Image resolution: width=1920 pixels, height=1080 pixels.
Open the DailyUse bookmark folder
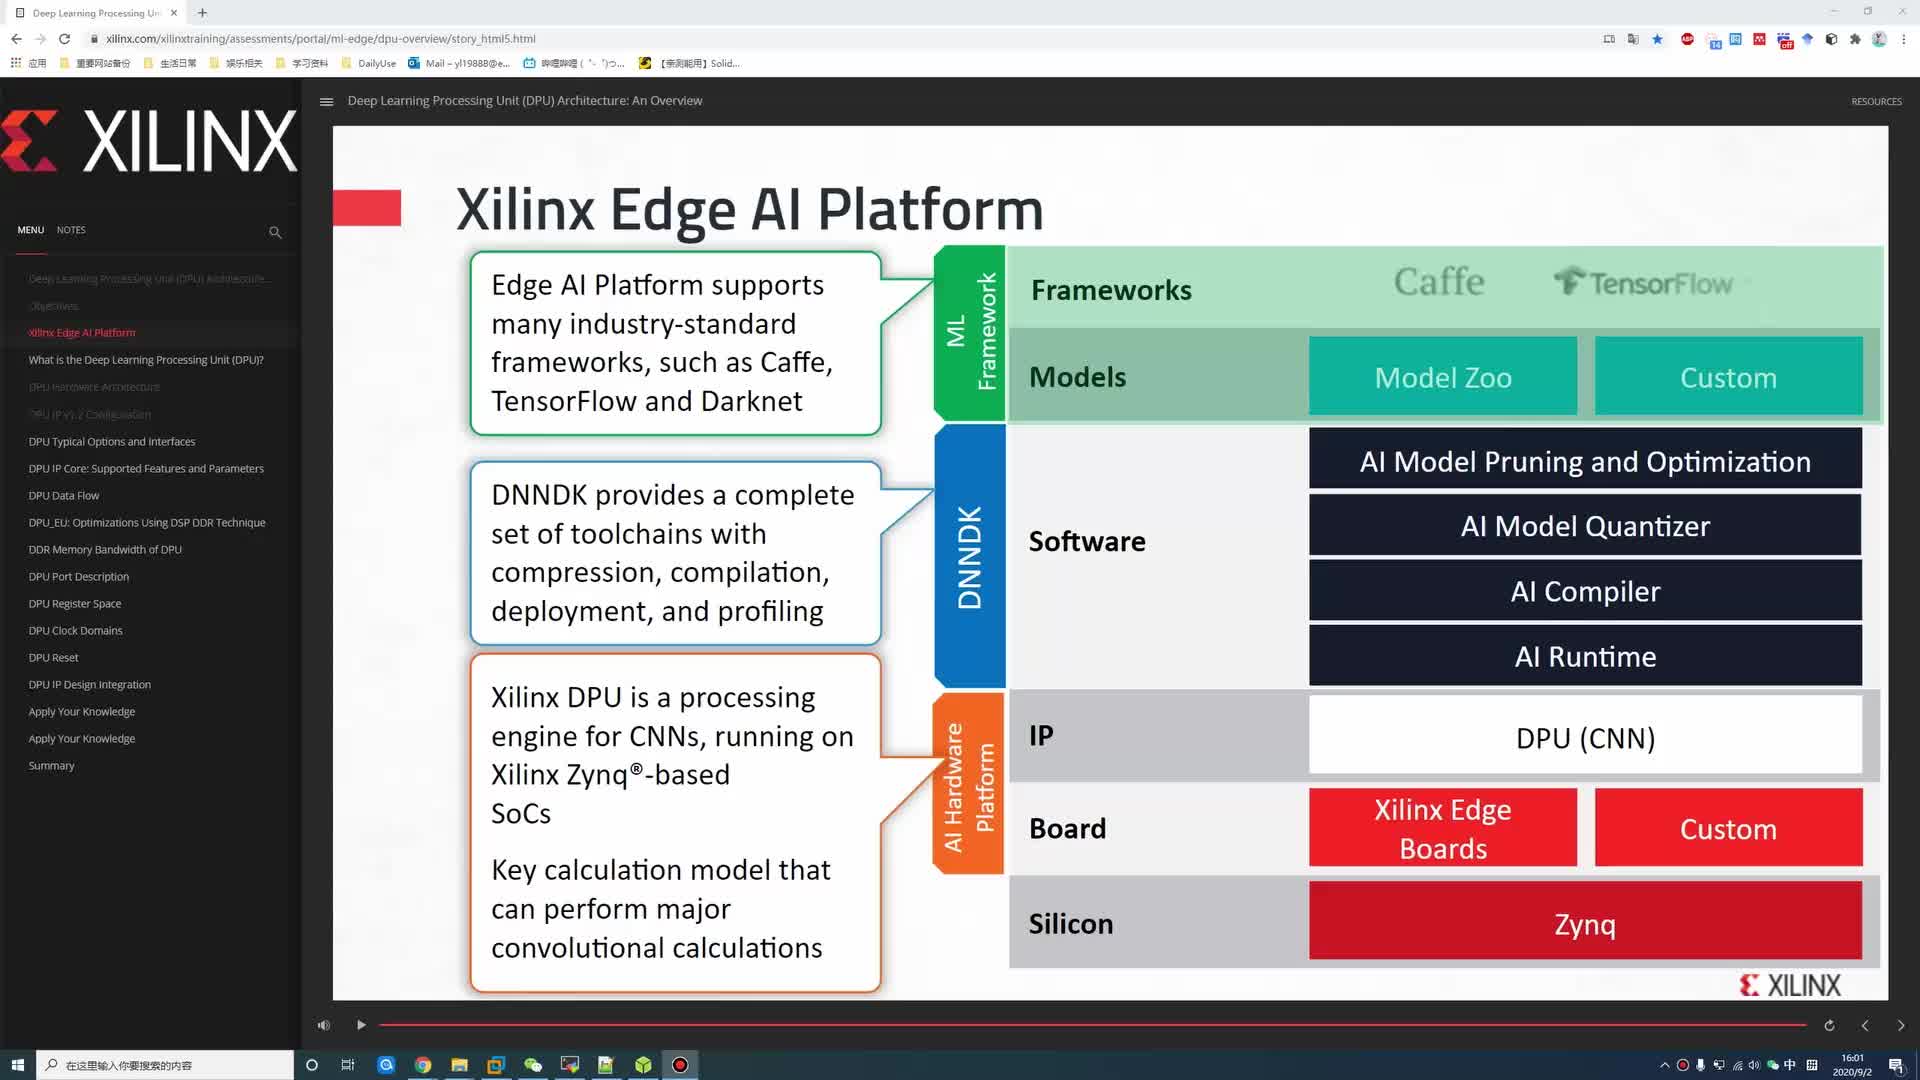pyautogui.click(x=369, y=63)
